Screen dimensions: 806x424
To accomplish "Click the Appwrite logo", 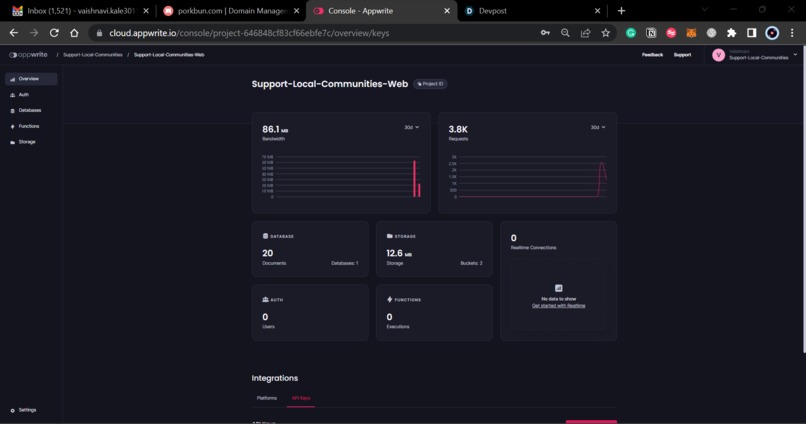I will click(28, 54).
